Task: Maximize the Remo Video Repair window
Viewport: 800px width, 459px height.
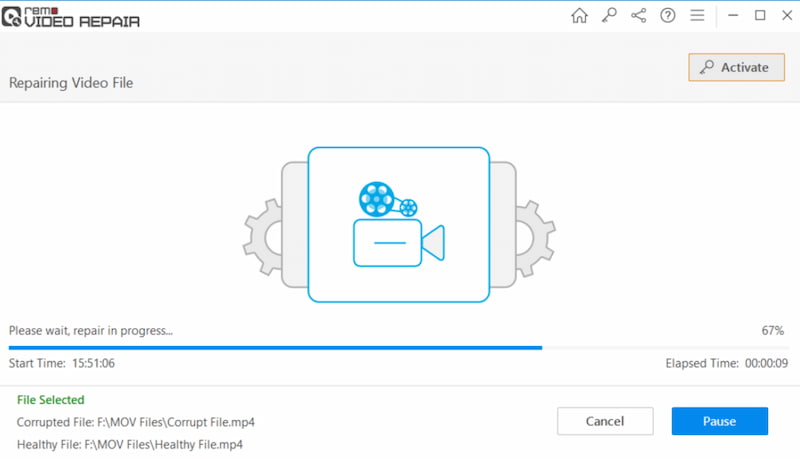Action: (x=760, y=16)
